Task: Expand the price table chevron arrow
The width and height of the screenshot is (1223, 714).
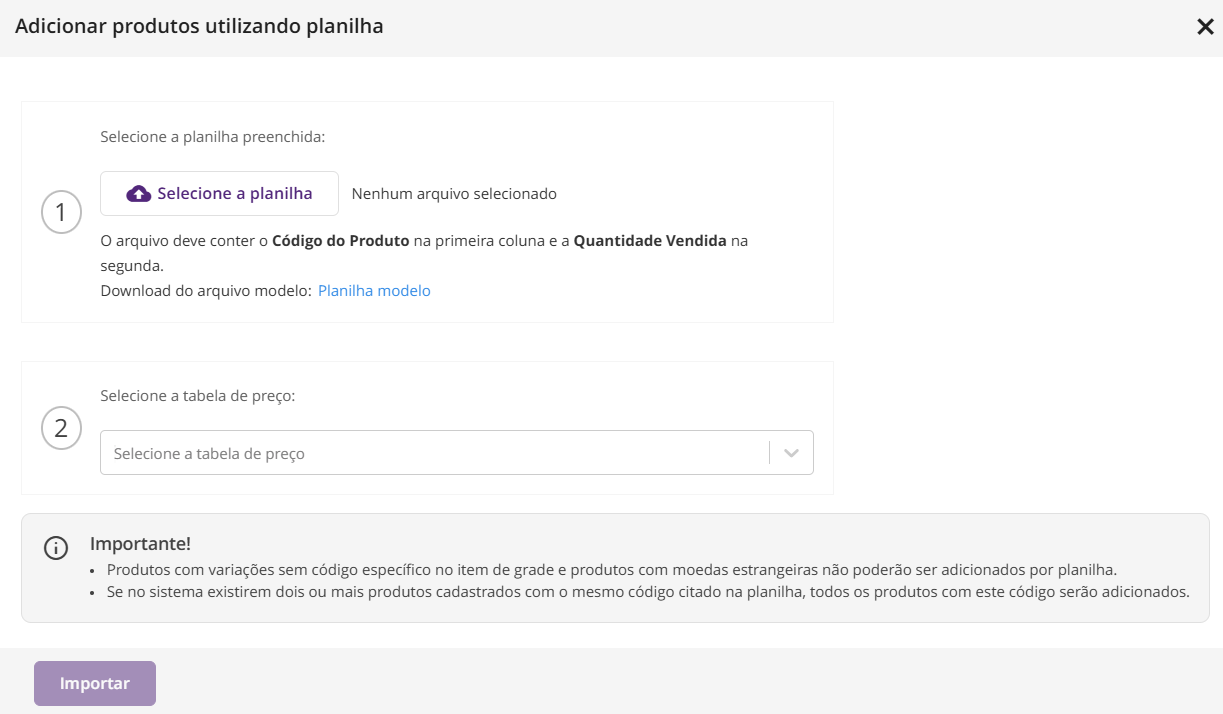Action: tap(792, 453)
